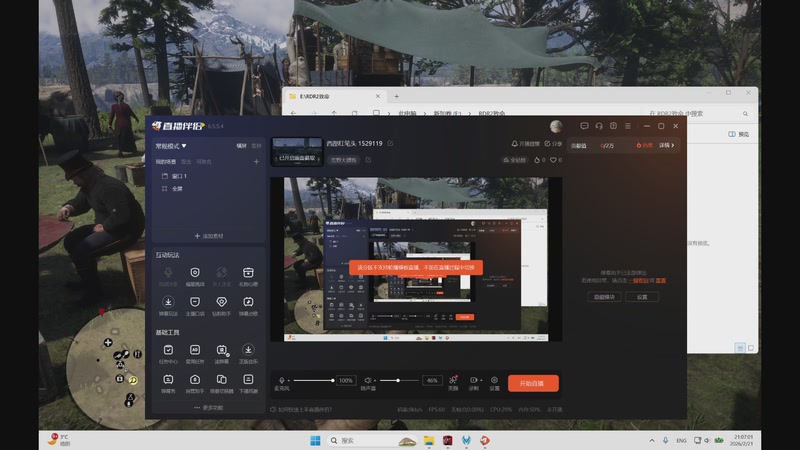The image size is (800, 450).
Task: Click 荒野大镖客 category tag
Action: [343, 160]
